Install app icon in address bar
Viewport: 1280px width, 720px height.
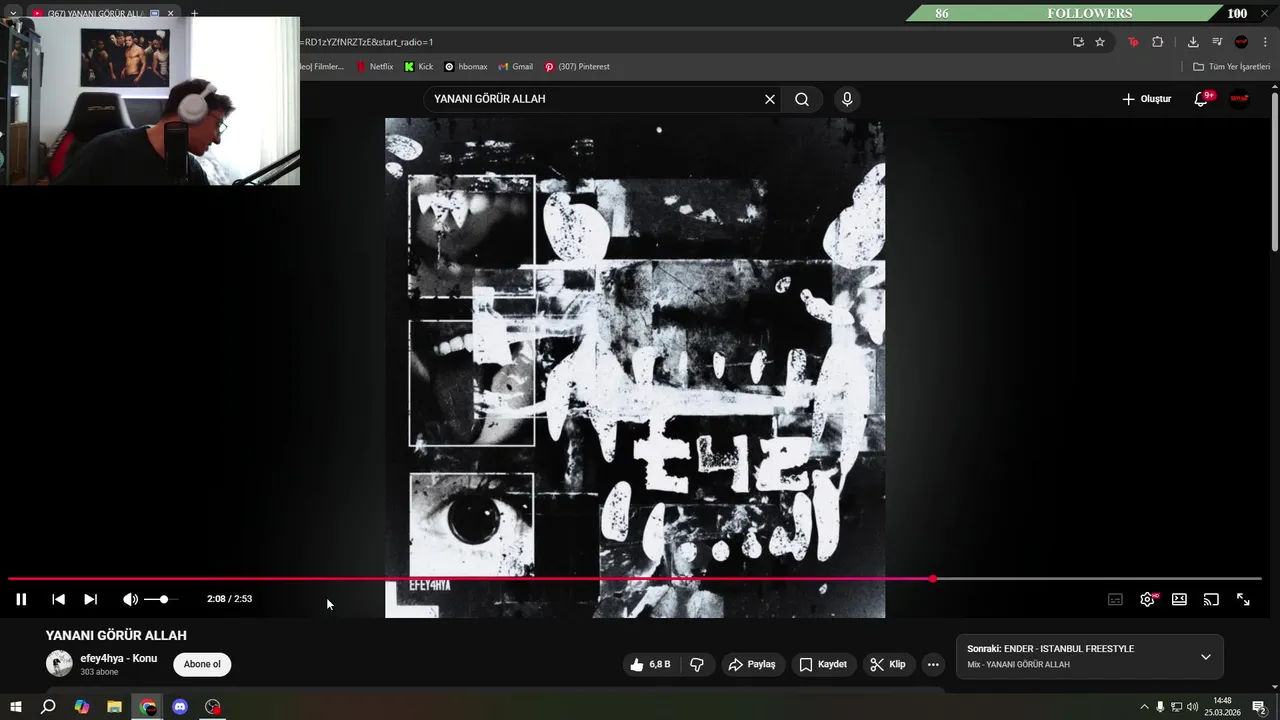click(1078, 42)
